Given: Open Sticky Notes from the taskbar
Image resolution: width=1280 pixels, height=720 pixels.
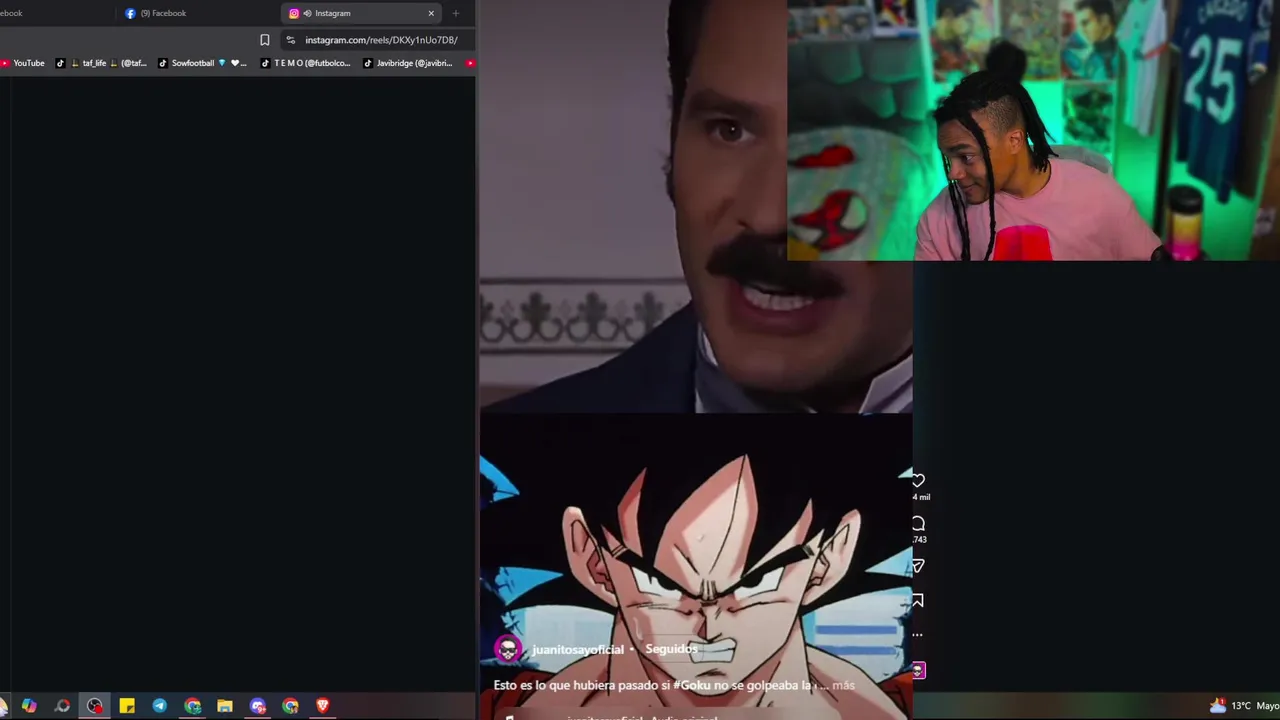Looking at the screenshot, I should pyautogui.click(x=127, y=706).
